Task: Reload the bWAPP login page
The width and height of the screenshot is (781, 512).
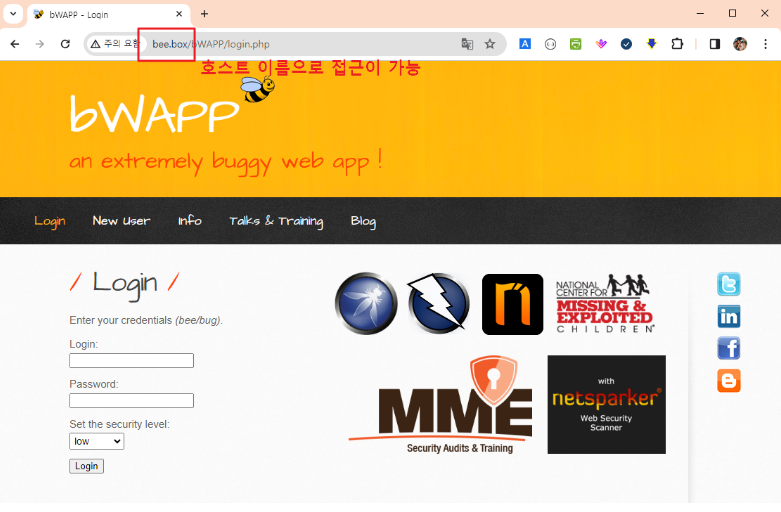Action: click(x=65, y=44)
